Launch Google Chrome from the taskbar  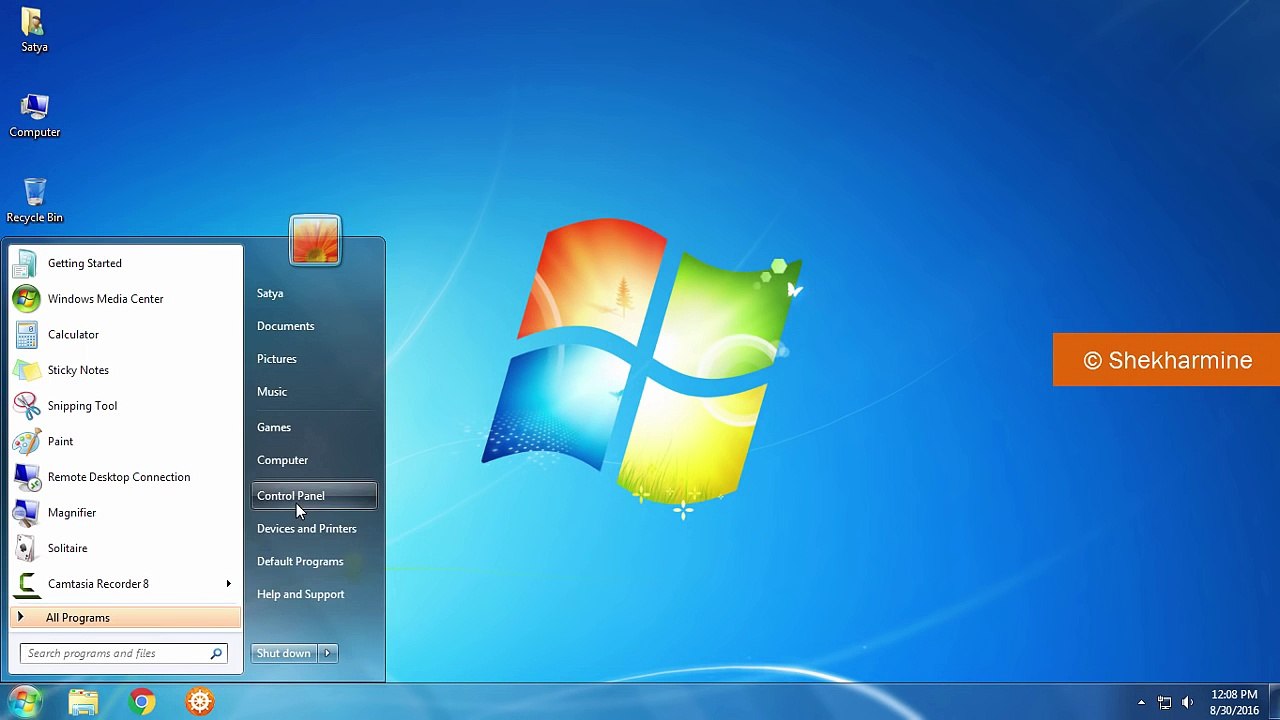[142, 702]
